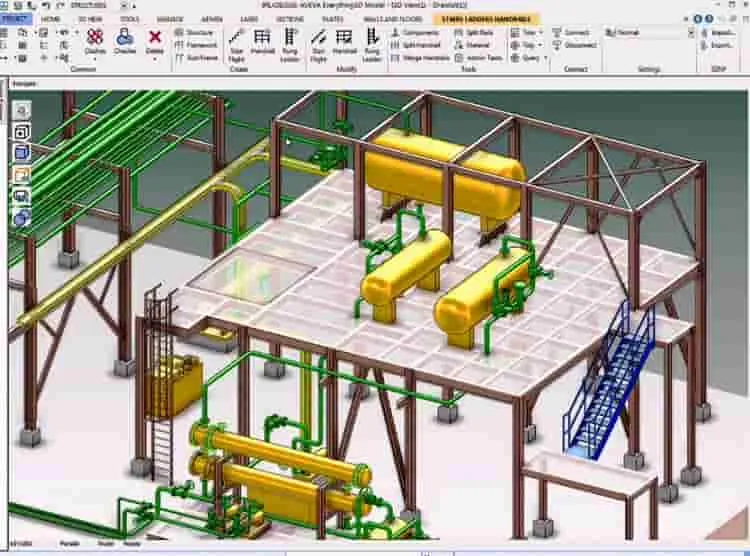The height and width of the screenshot is (556, 750).
Task: Redo the last action
Action: [x=60, y=6]
